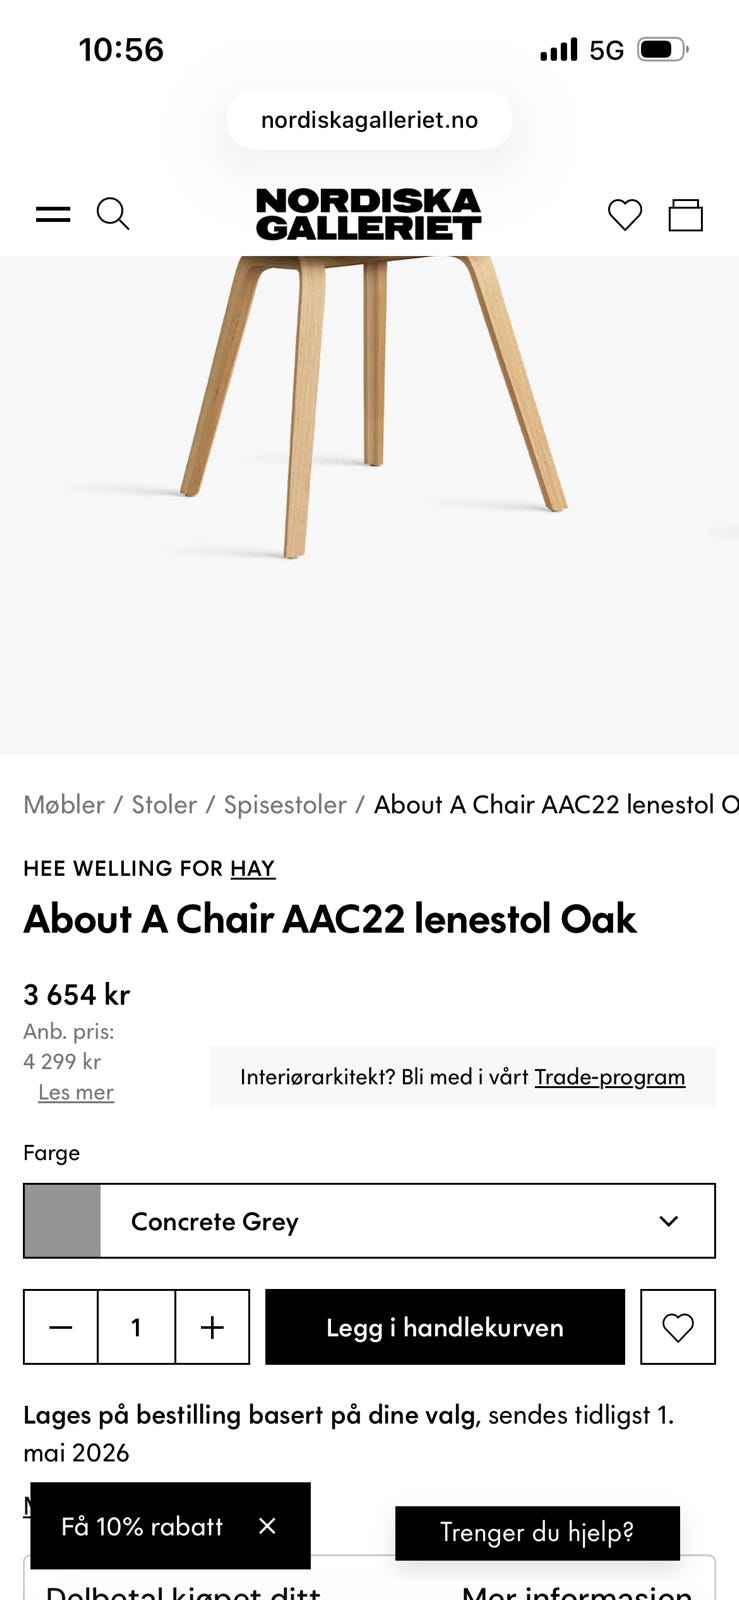Navigate to Møbler breadcrumb
The image size is (739, 1600).
pyautogui.click(x=64, y=805)
